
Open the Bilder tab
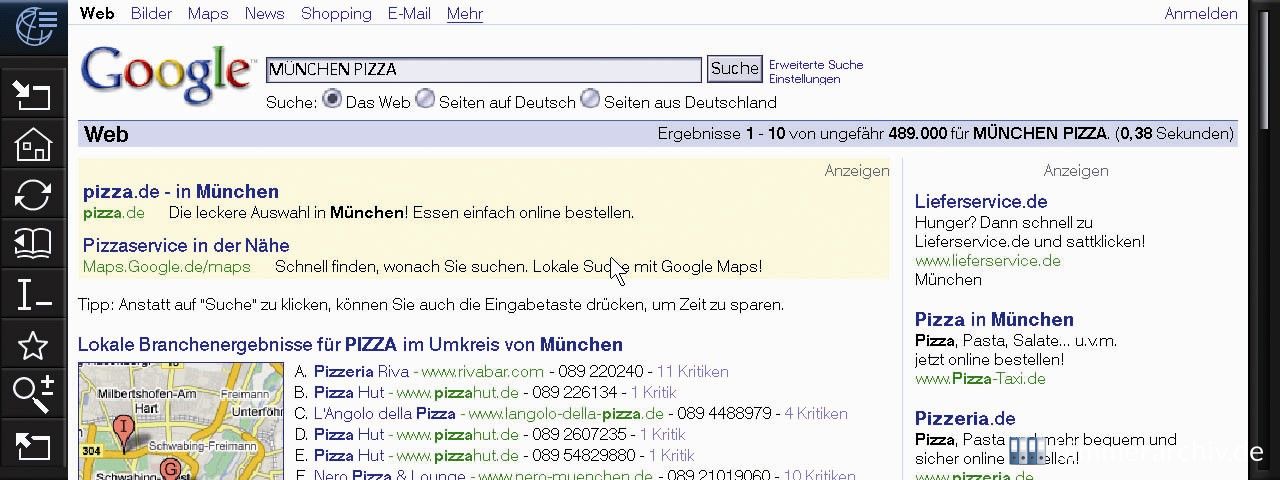coord(151,13)
